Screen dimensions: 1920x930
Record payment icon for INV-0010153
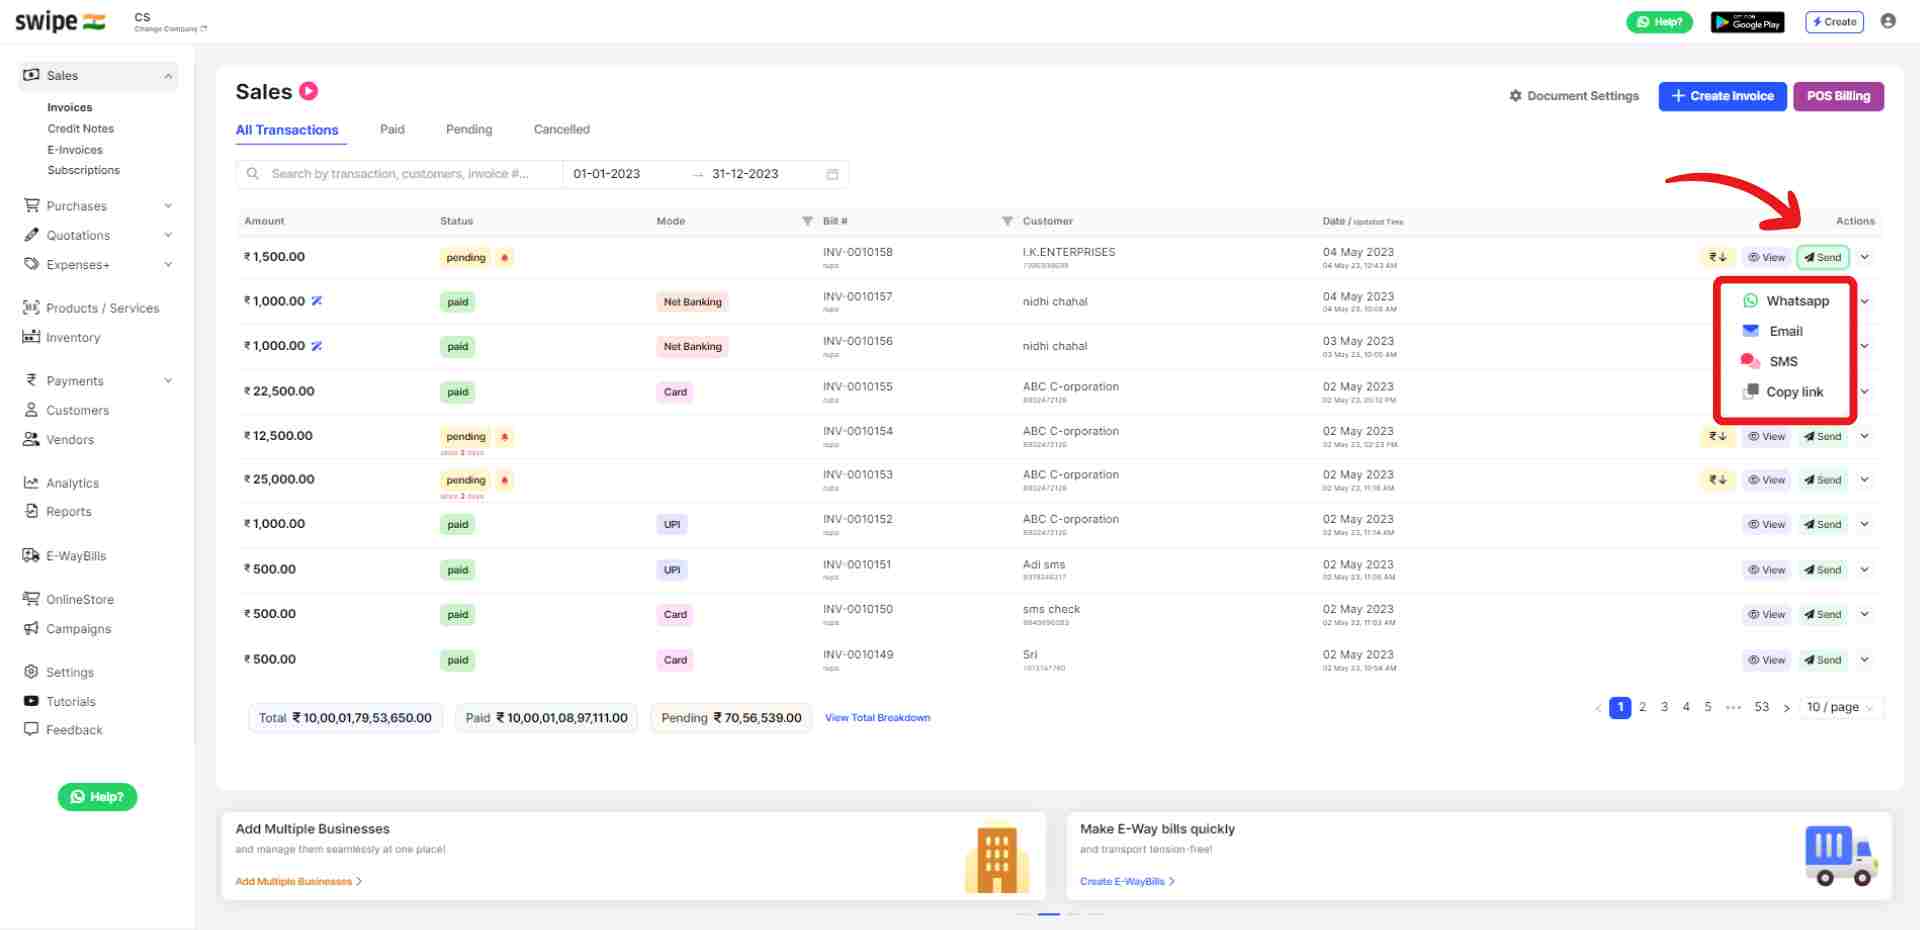click(x=1717, y=480)
